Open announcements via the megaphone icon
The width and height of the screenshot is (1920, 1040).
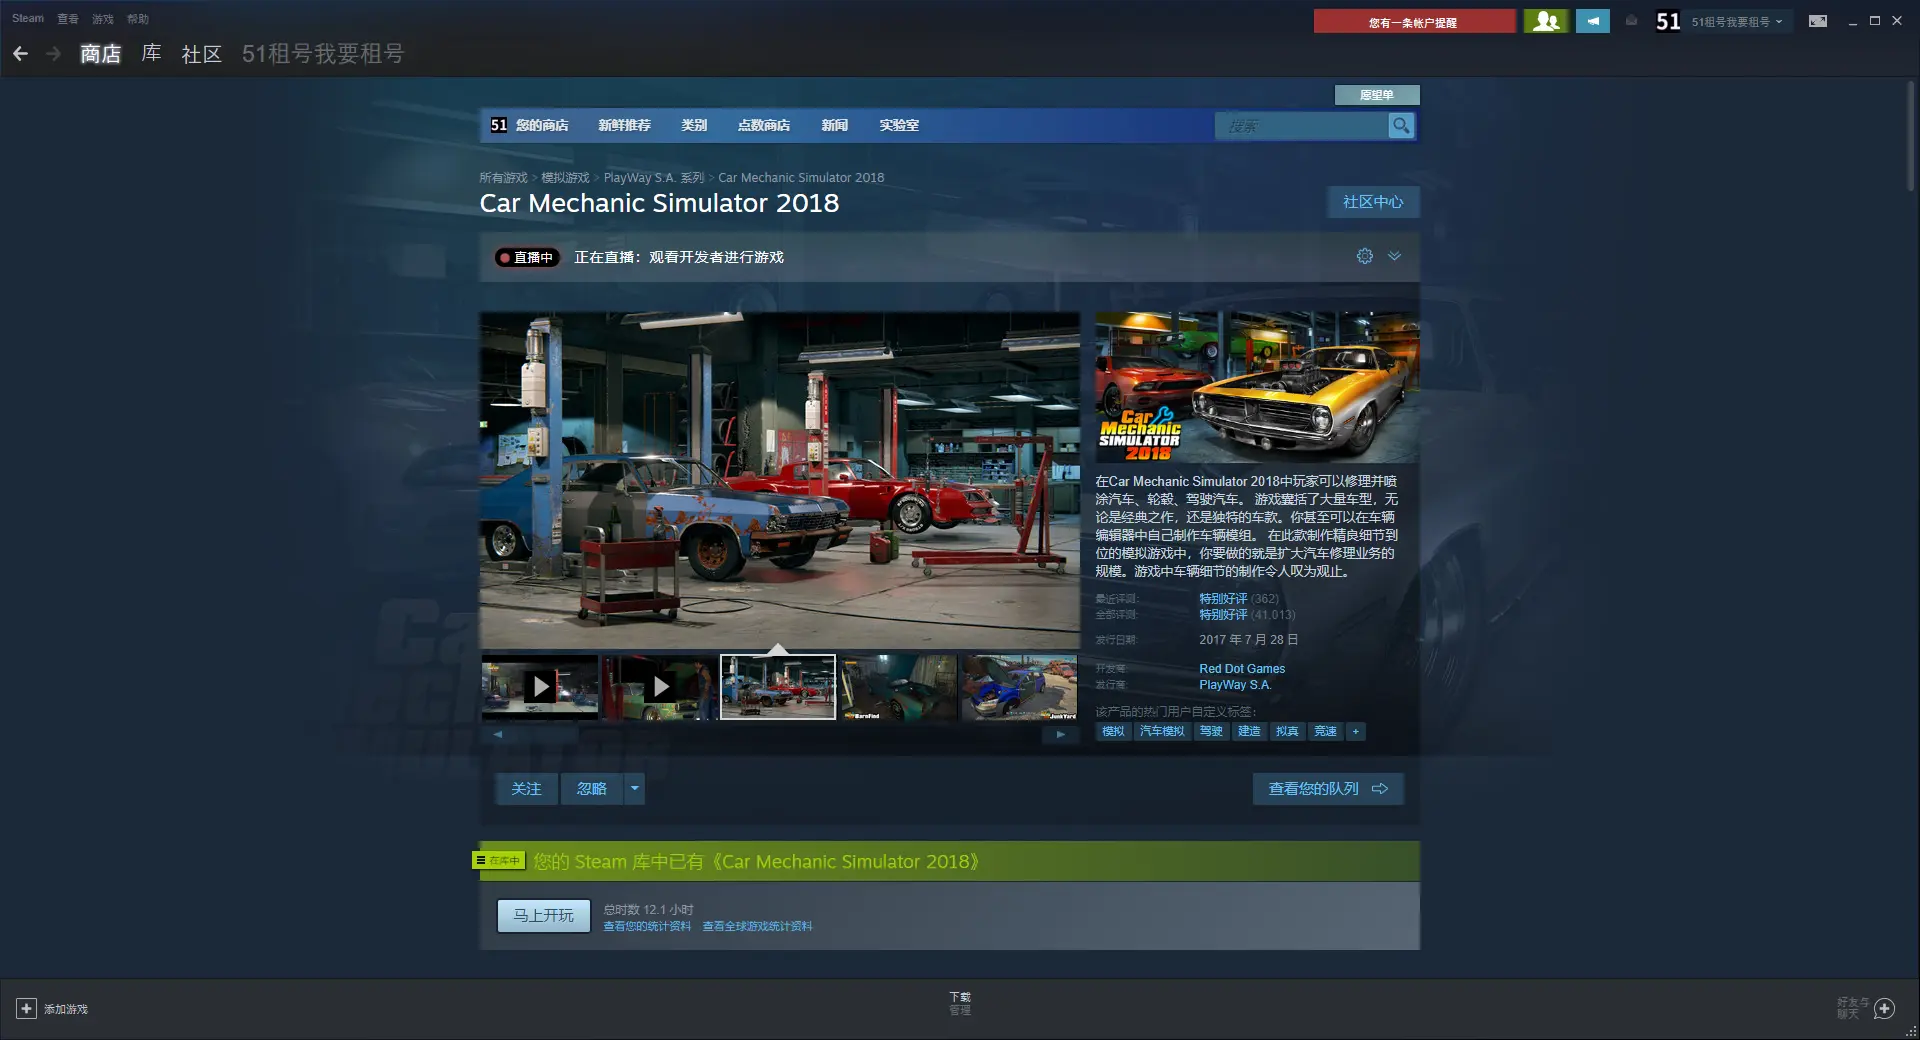coord(1593,21)
